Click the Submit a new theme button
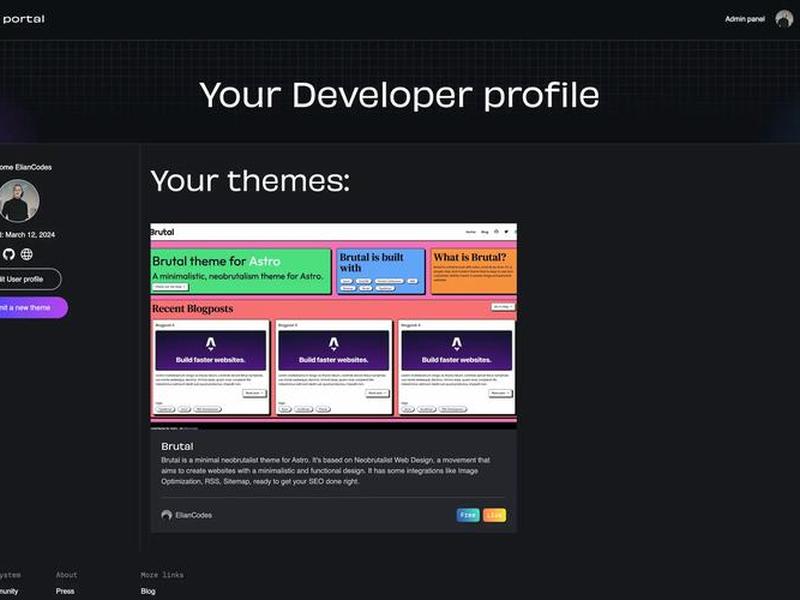This screenshot has width=800, height=600. pos(33,308)
